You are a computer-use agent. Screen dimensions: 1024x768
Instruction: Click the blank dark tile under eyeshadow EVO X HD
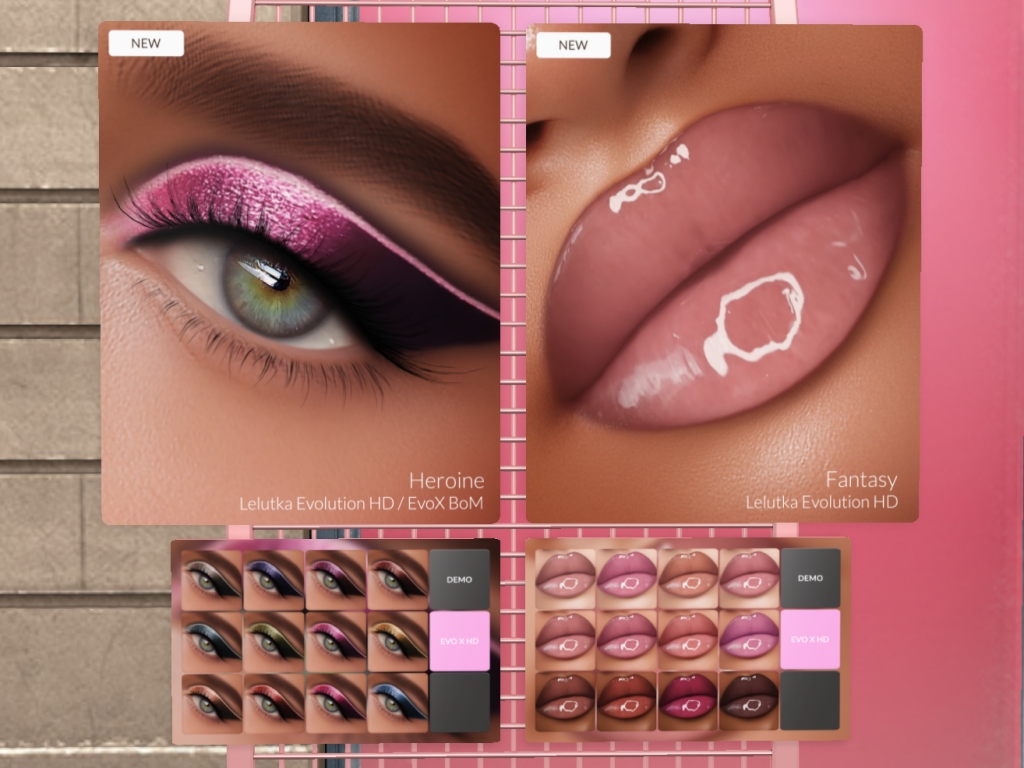[x=459, y=702]
